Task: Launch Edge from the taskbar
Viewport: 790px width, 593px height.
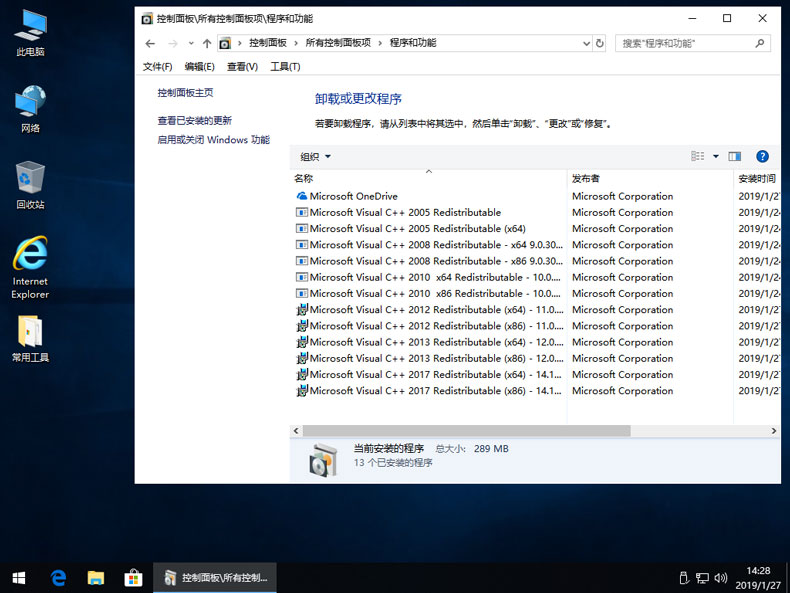Action: 58,578
